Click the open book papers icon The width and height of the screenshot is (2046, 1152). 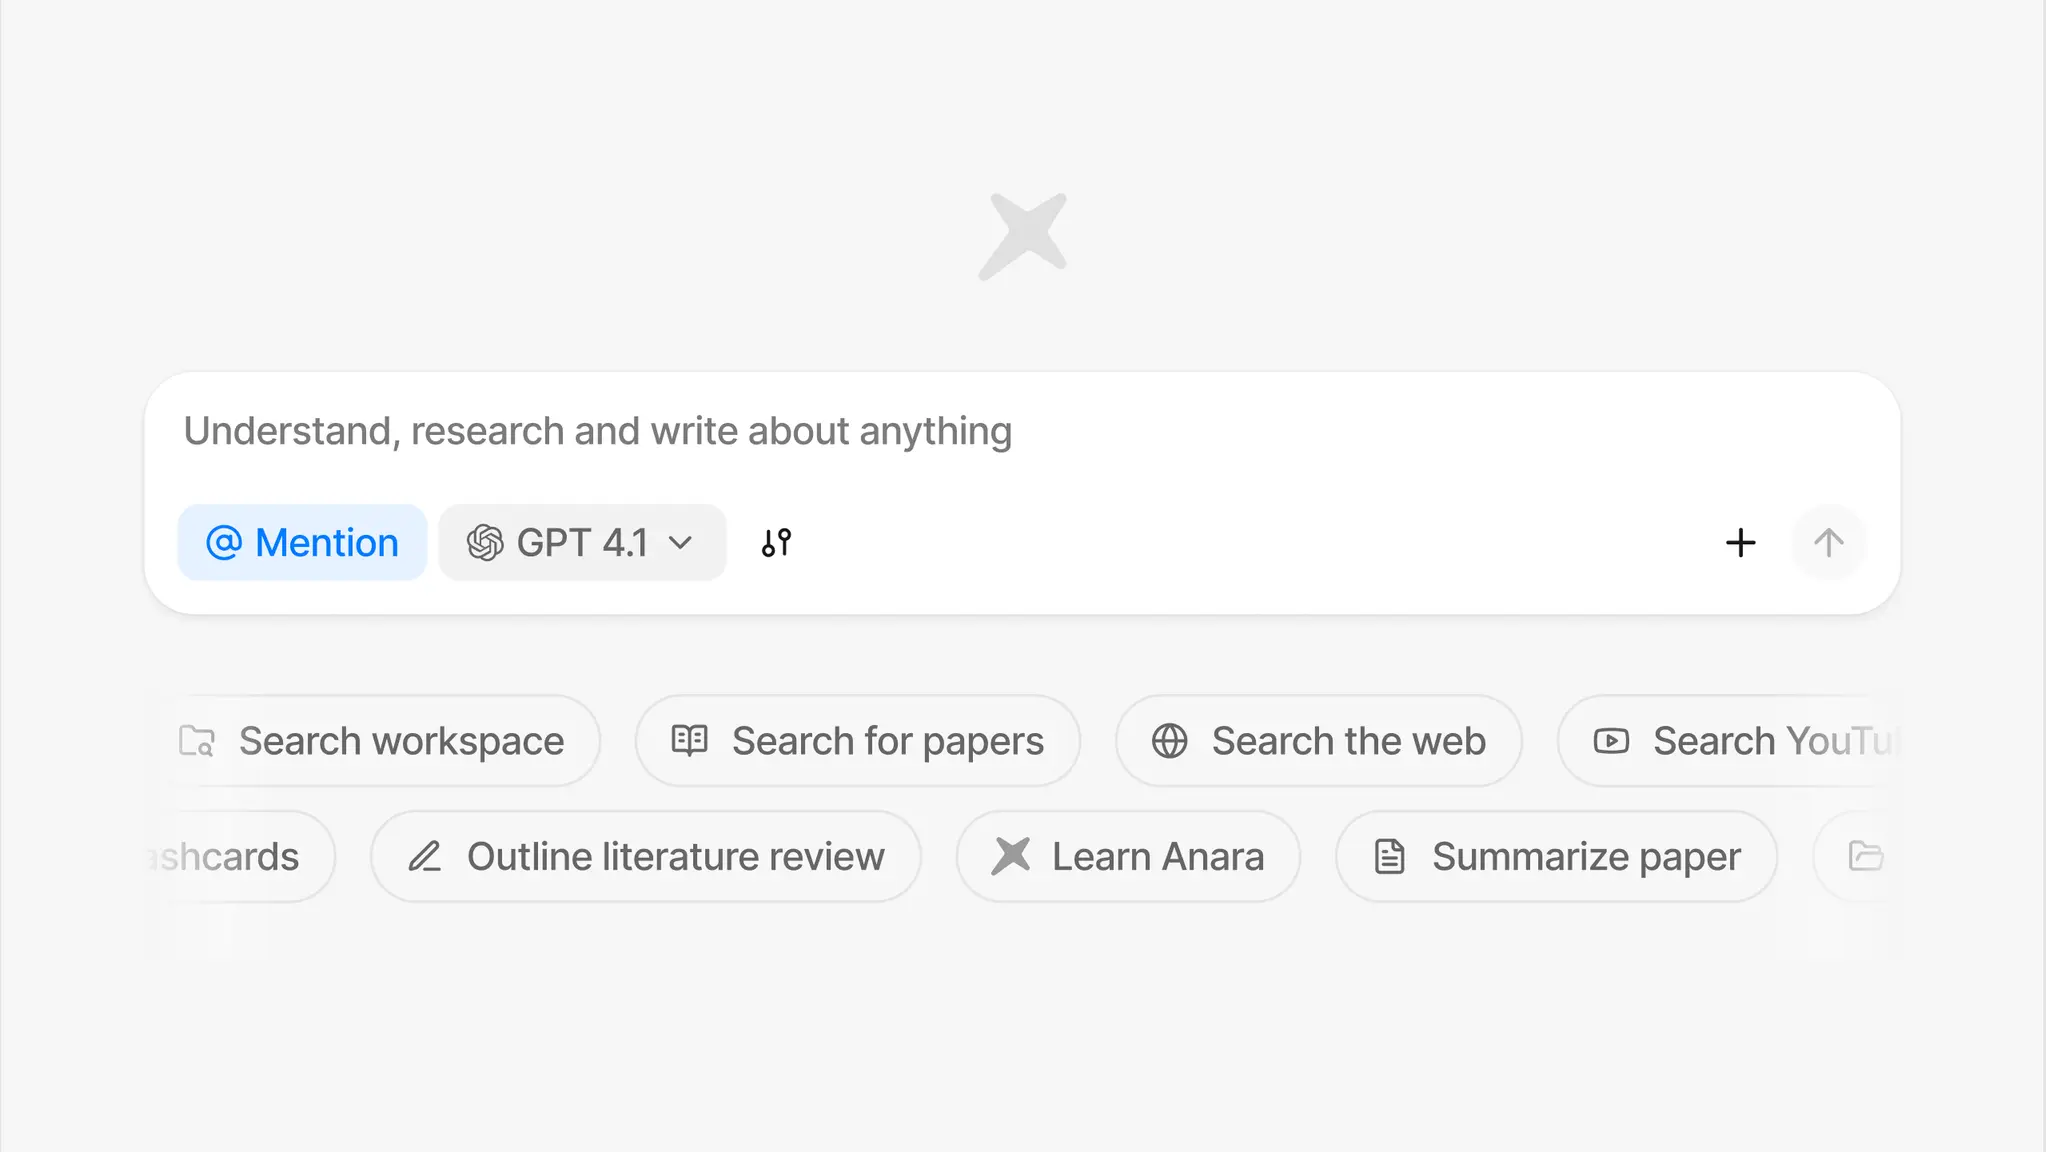689,741
